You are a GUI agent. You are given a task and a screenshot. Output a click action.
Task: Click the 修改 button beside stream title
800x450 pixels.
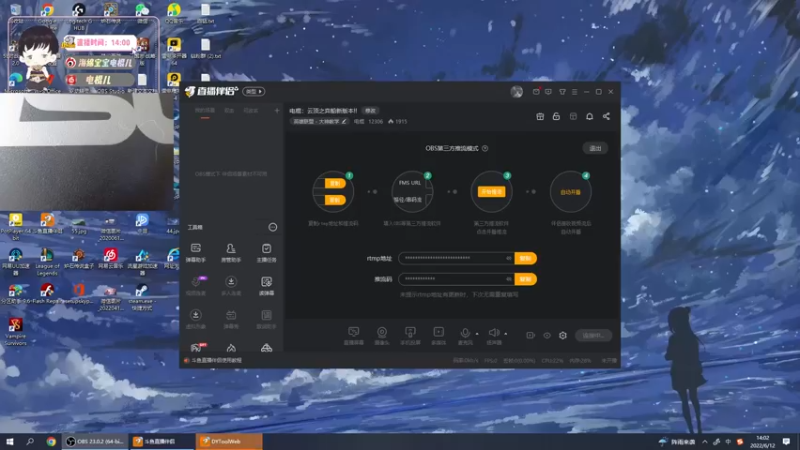pyautogui.click(x=370, y=111)
